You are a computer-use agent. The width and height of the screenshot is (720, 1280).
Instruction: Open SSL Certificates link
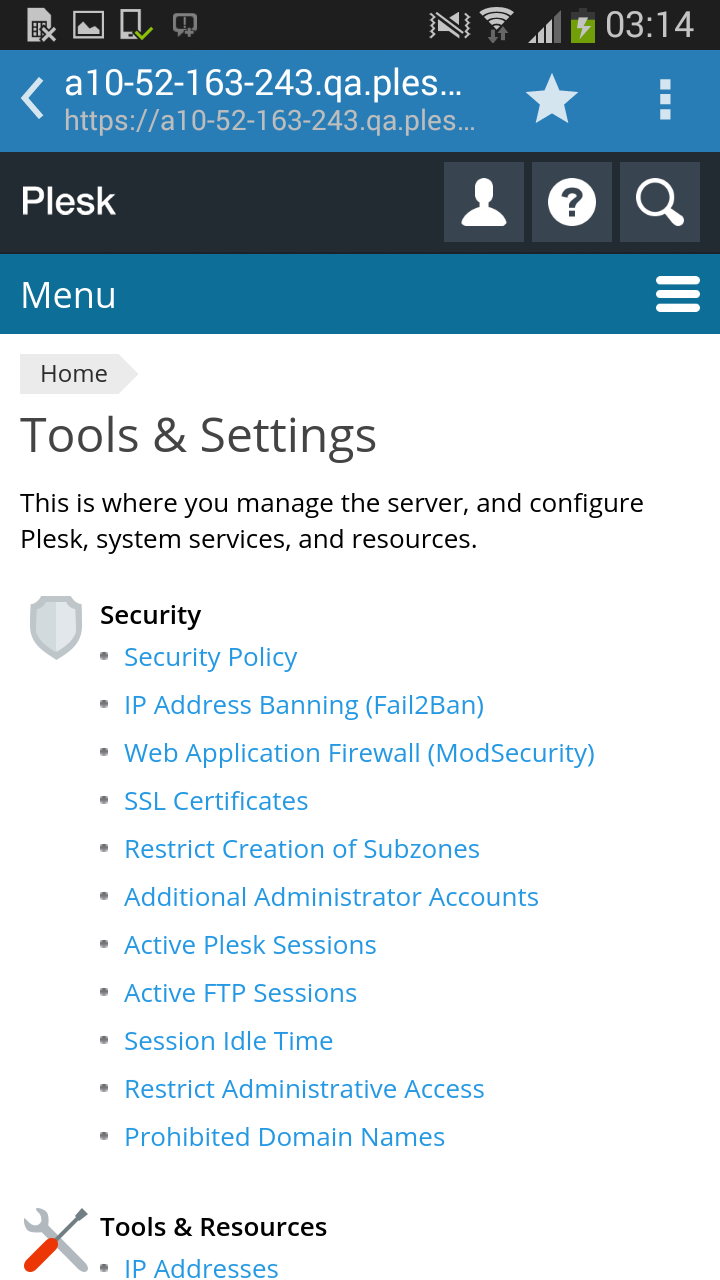pyautogui.click(x=216, y=801)
